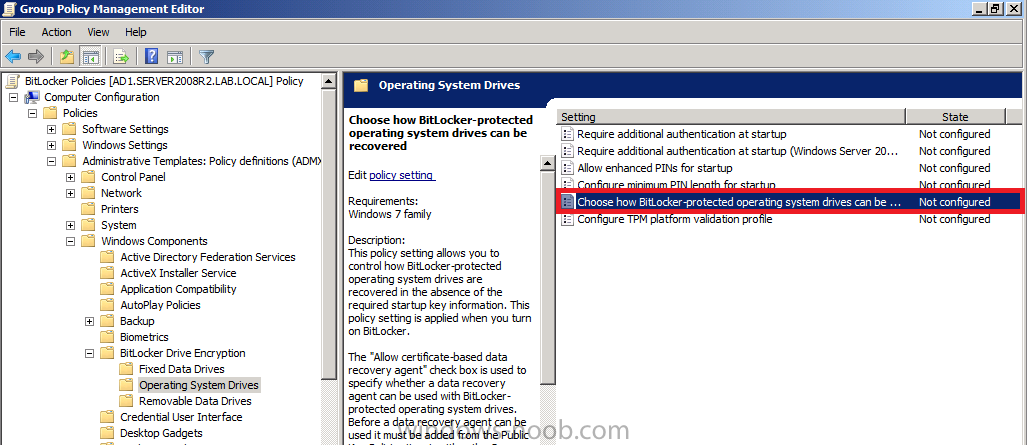This screenshot has height=445, width=1027.
Task: Collapse the Administrative Templates node
Action: (x=52, y=161)
